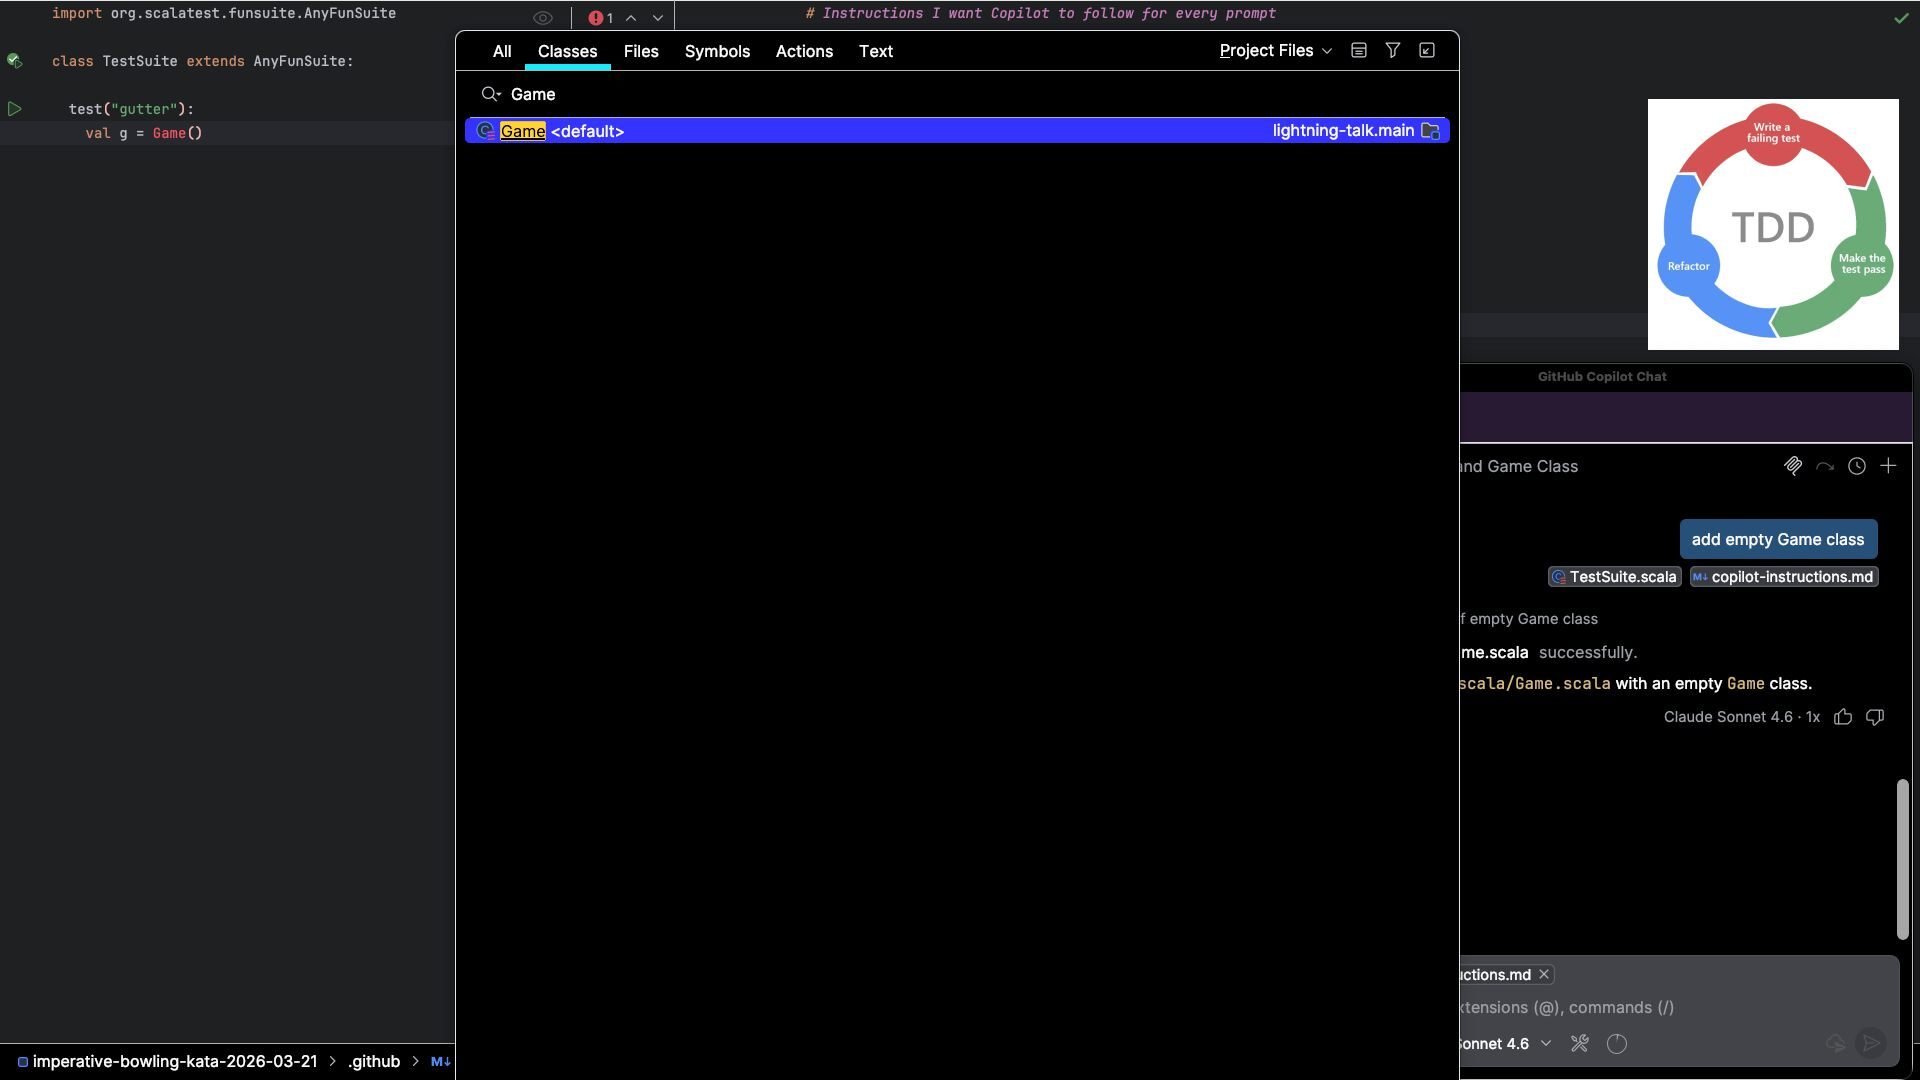Click the filter icon in search popup
The image size is (1920, 1080).
1392,51
